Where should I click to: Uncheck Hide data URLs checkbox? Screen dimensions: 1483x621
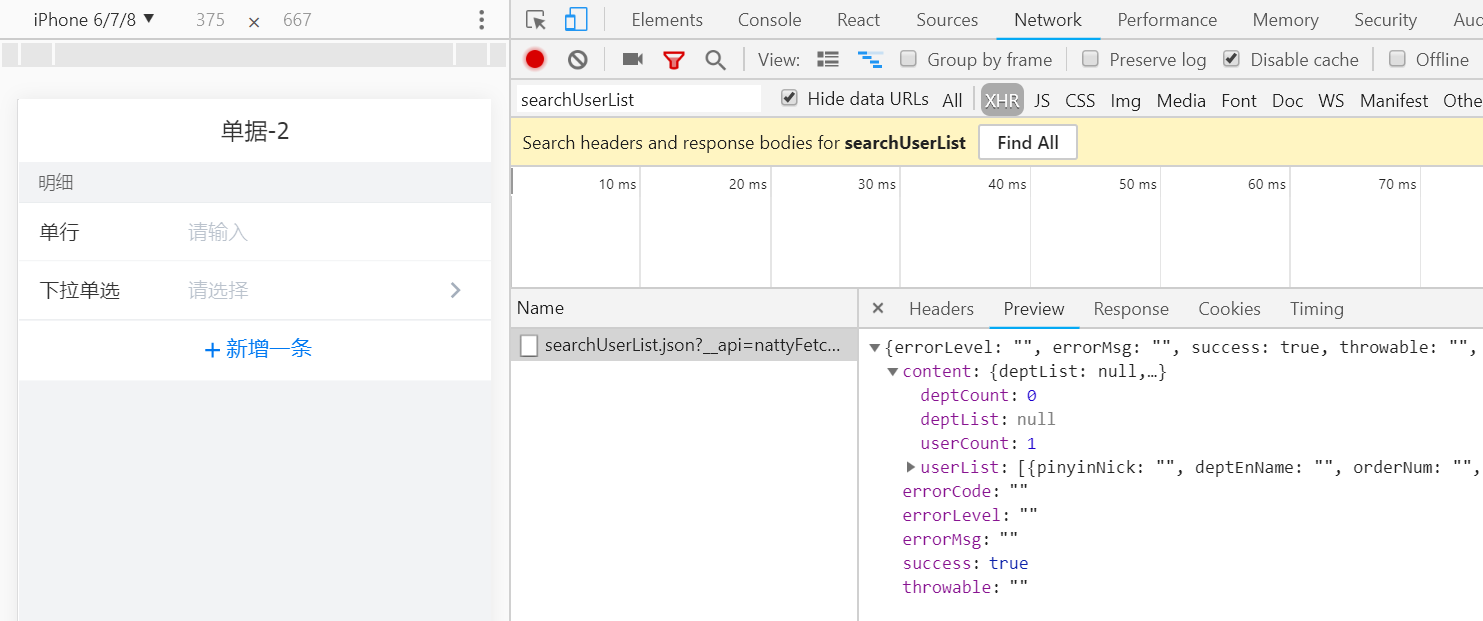pyautogui.click(x=789, y=98)
